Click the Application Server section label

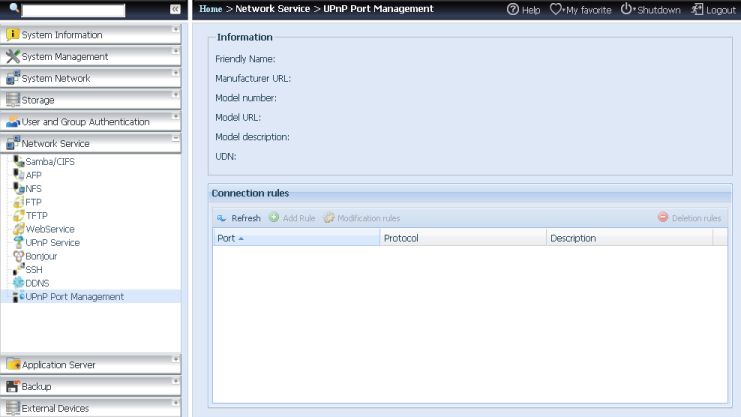[x=59, y=365]
